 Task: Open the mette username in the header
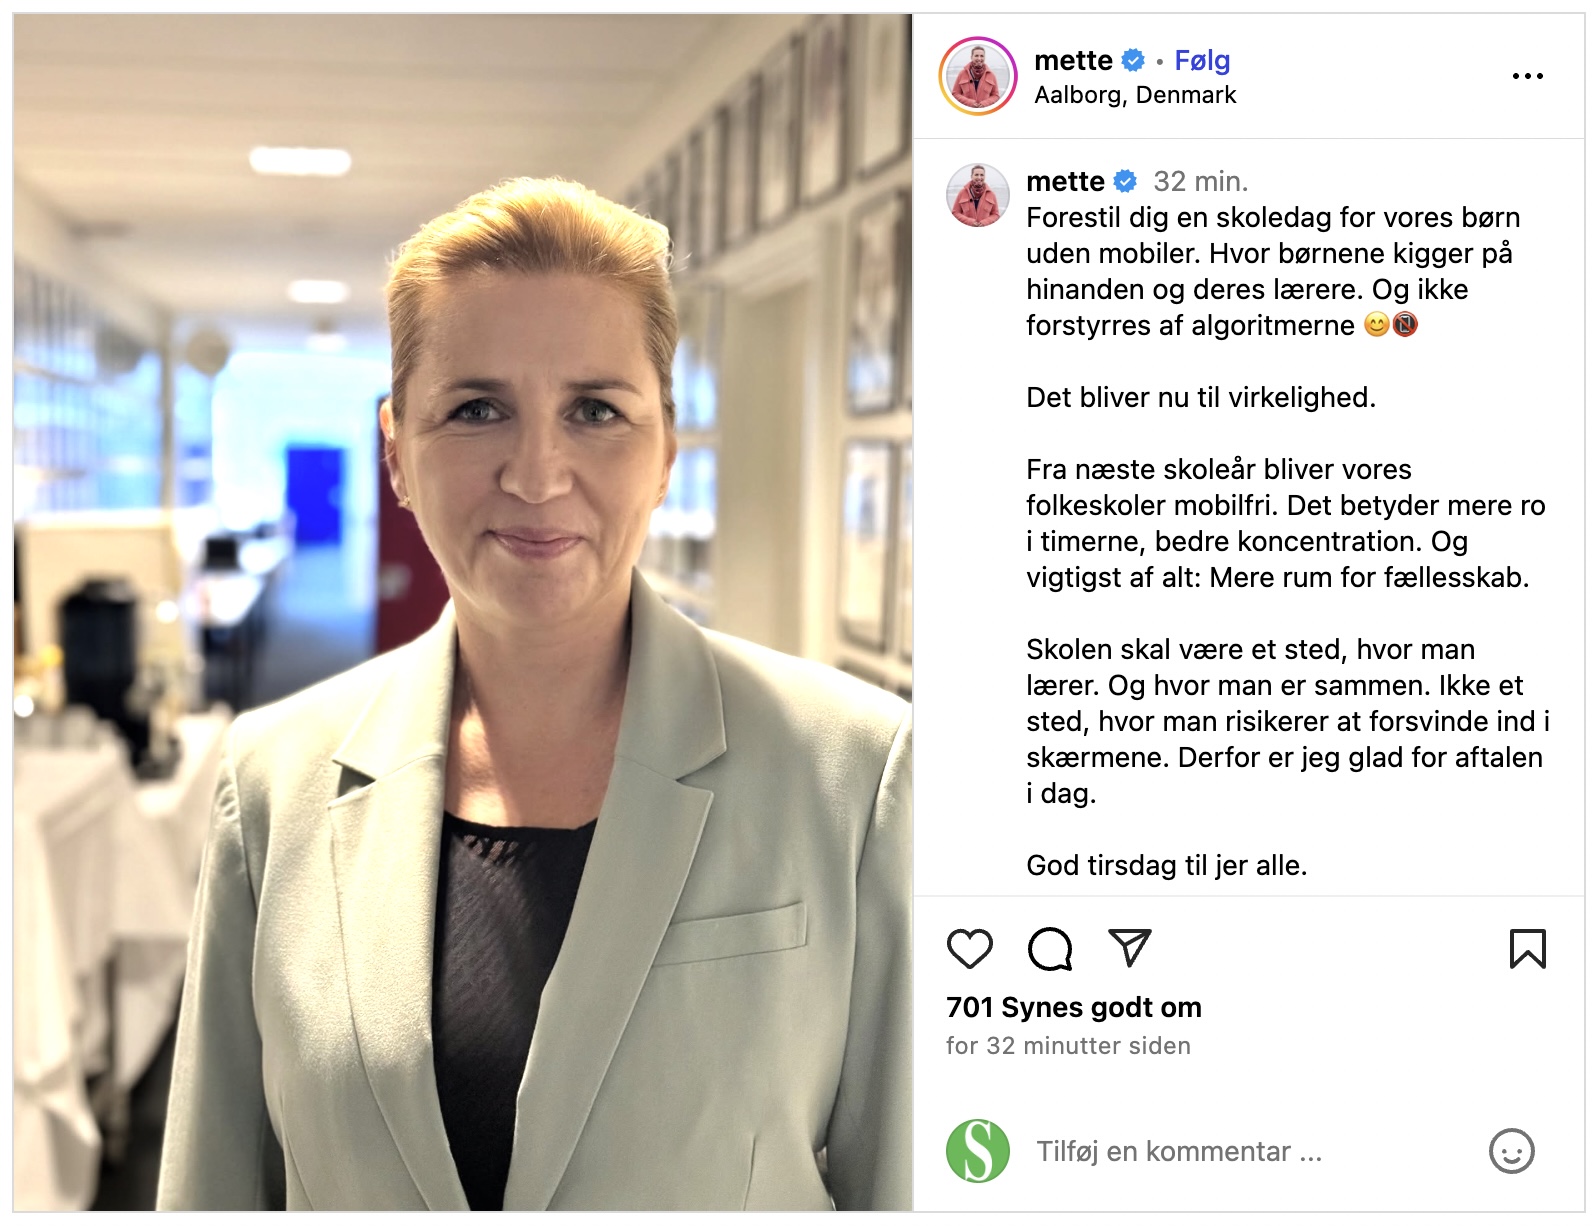click(1073, 60)
